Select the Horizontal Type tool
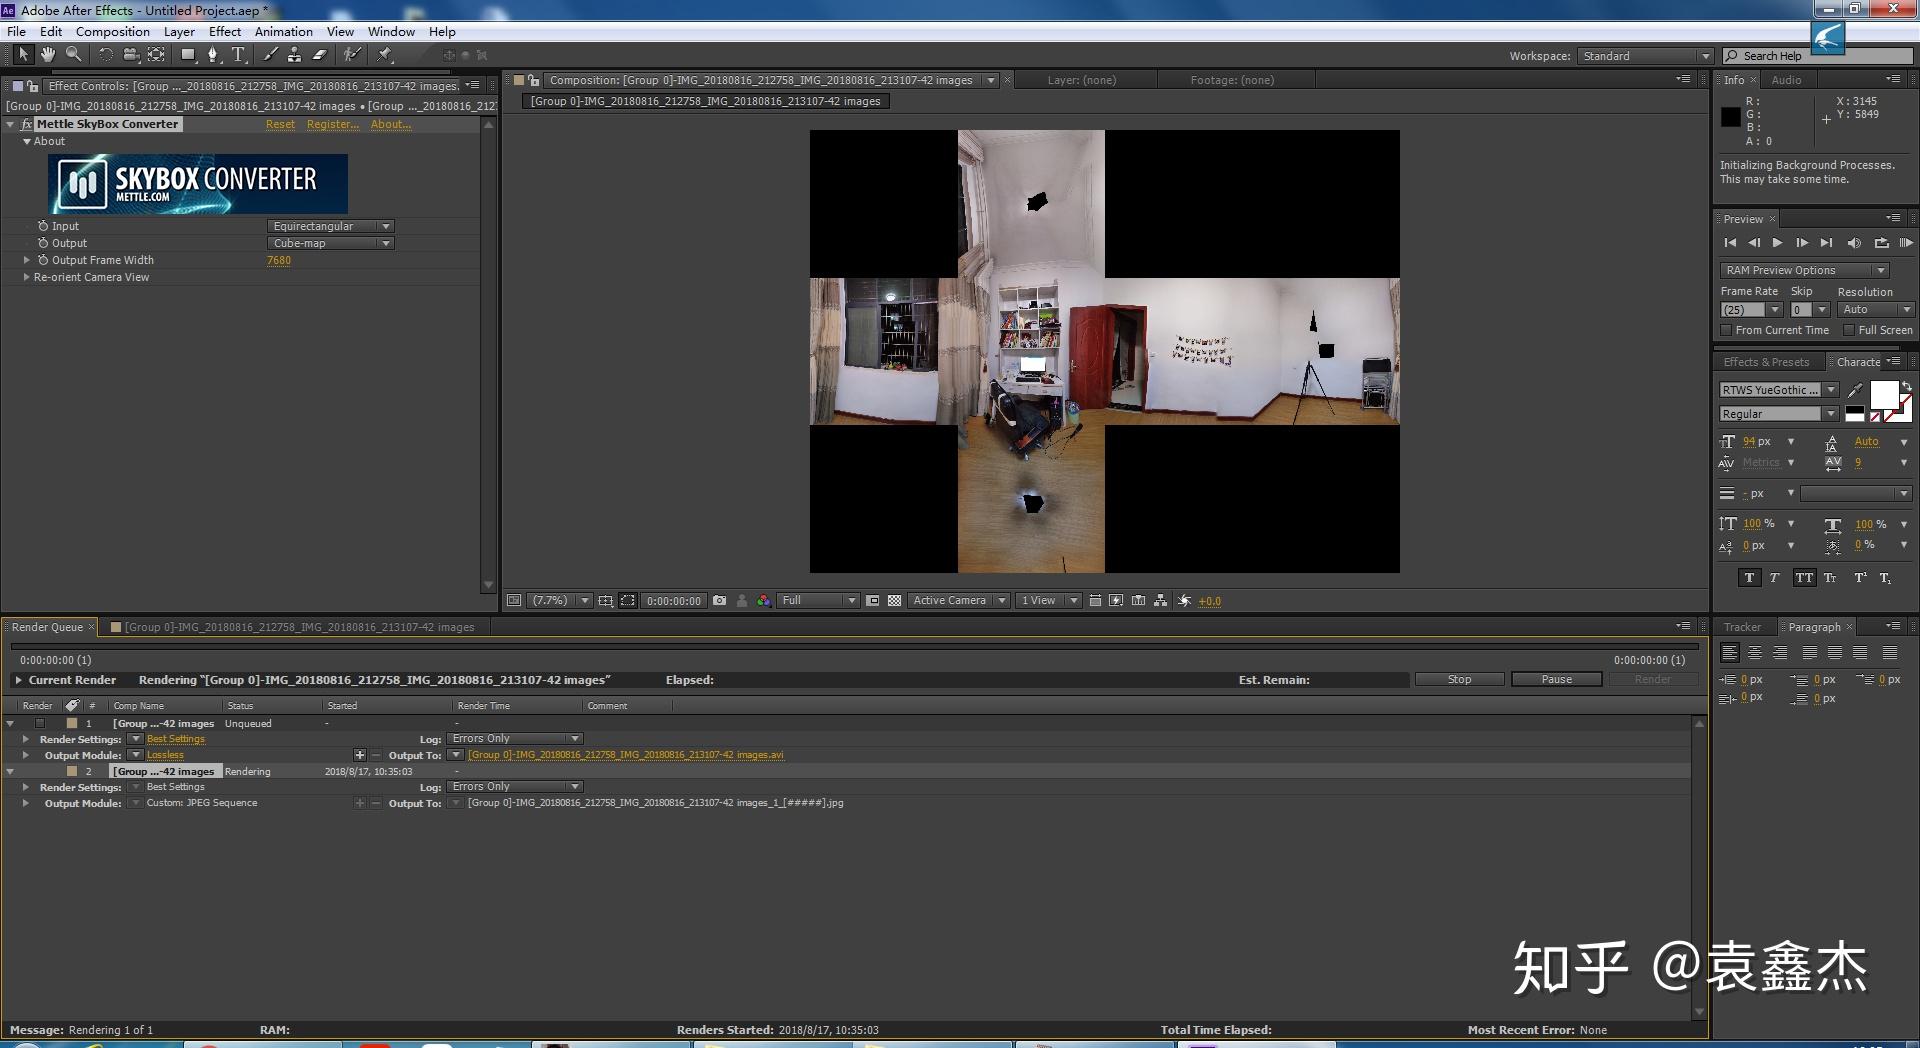 click(238, 55)
